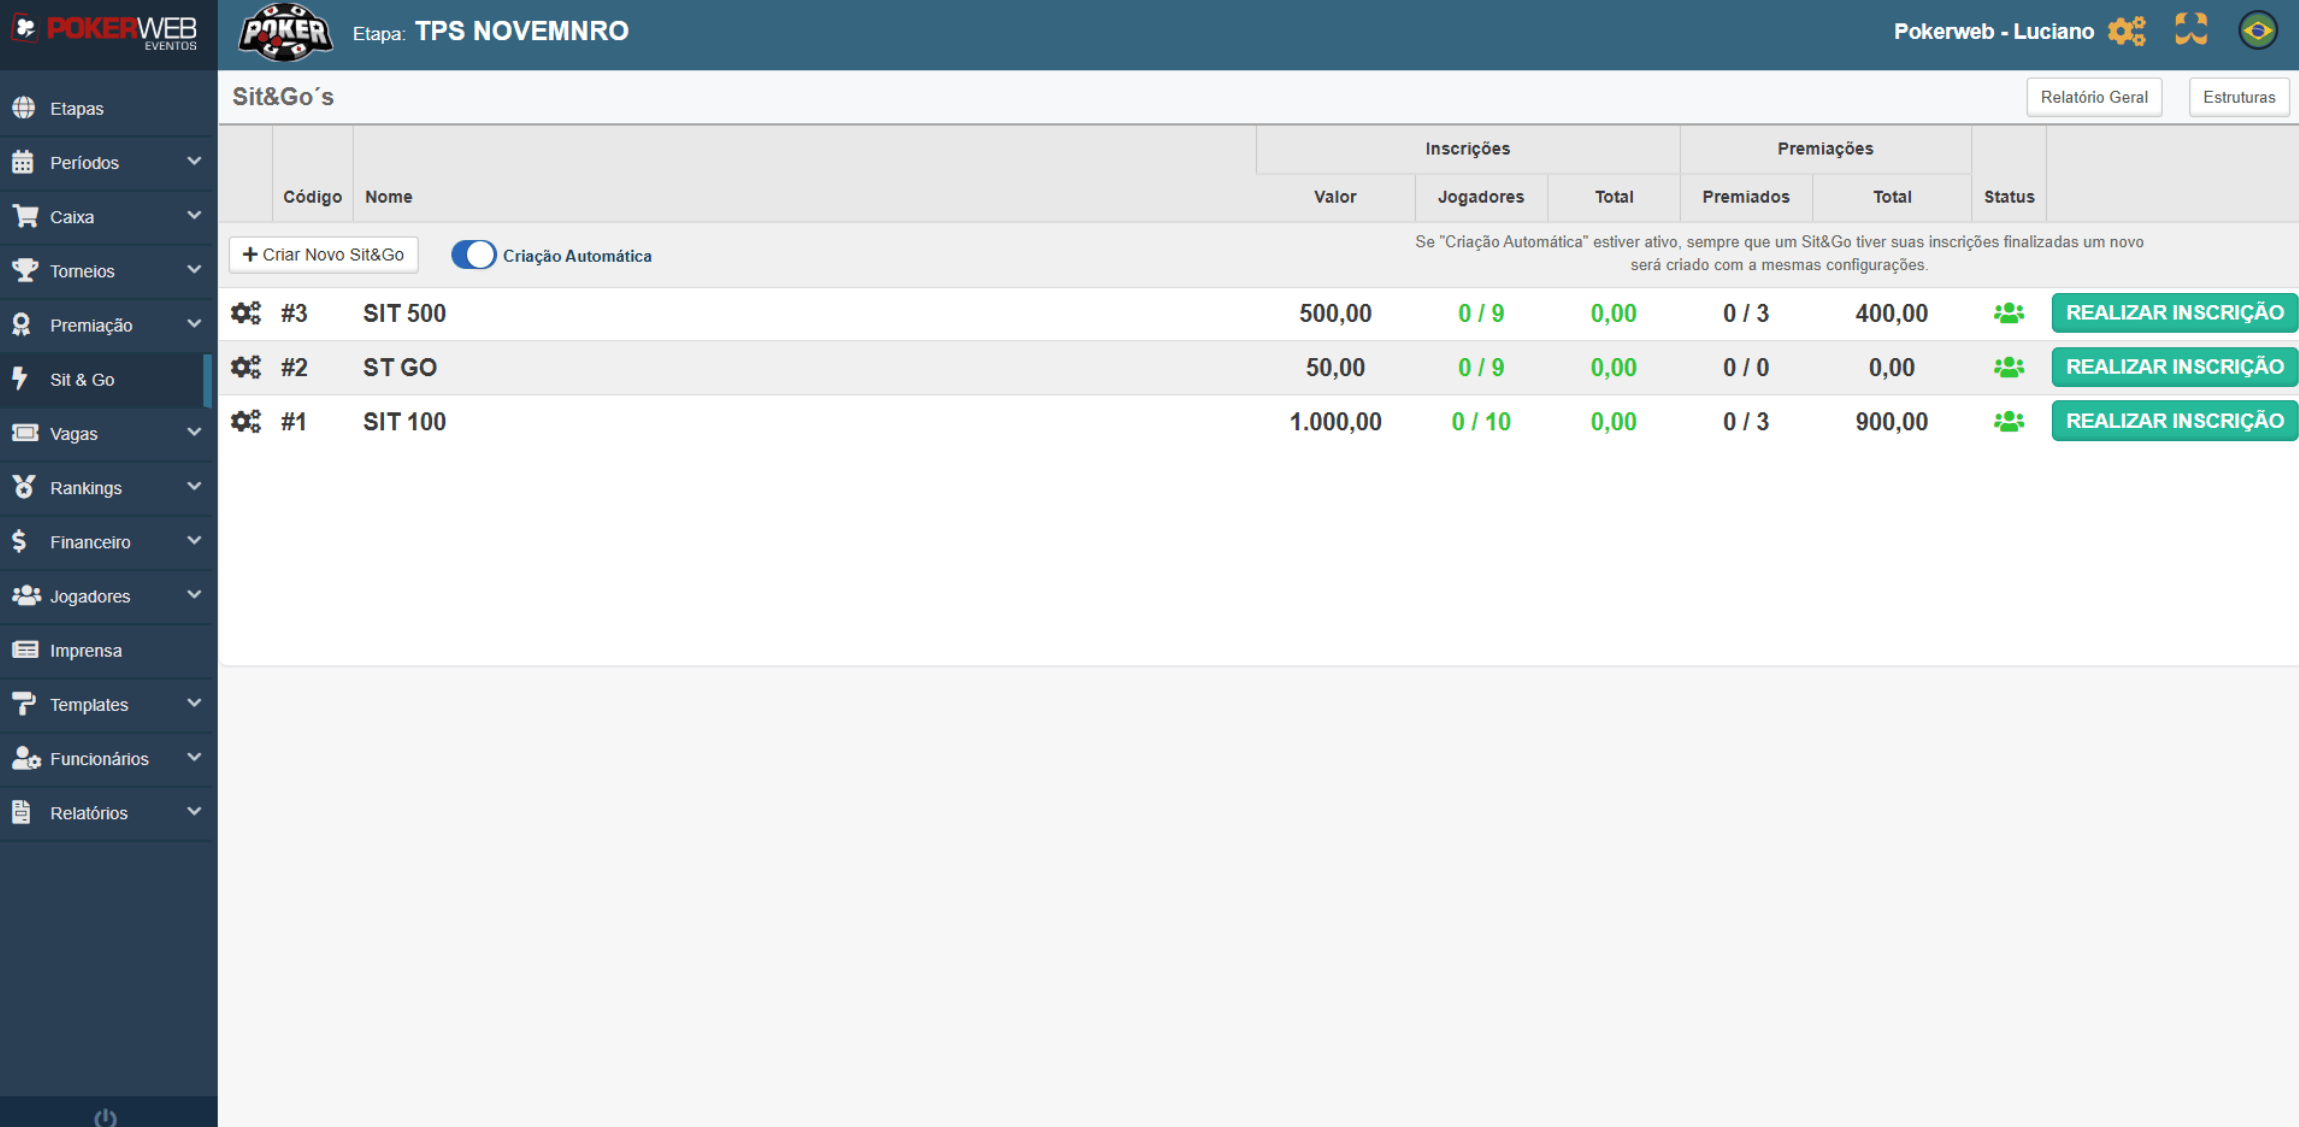
Task: Click Realizar Inscrição for ST GO
Action: coord(2174,367)
